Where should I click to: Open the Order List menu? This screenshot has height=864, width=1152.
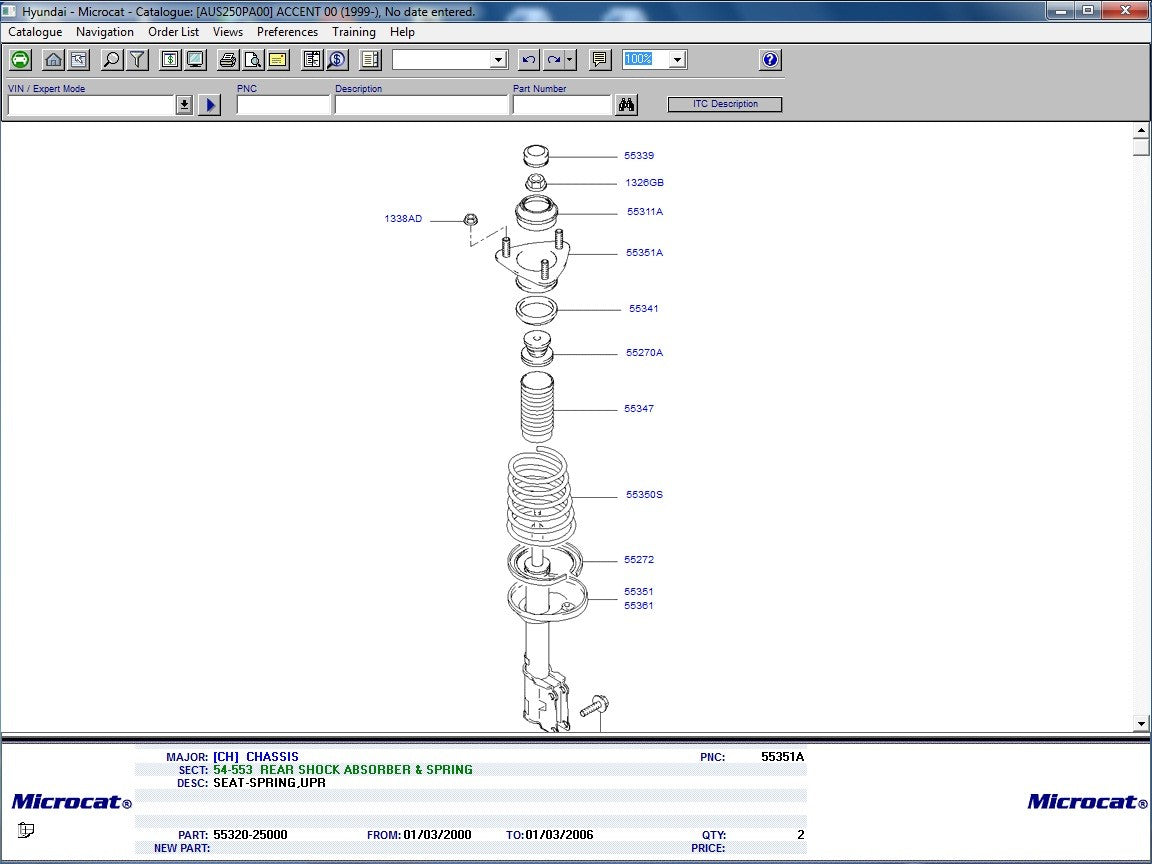[173, 32]
